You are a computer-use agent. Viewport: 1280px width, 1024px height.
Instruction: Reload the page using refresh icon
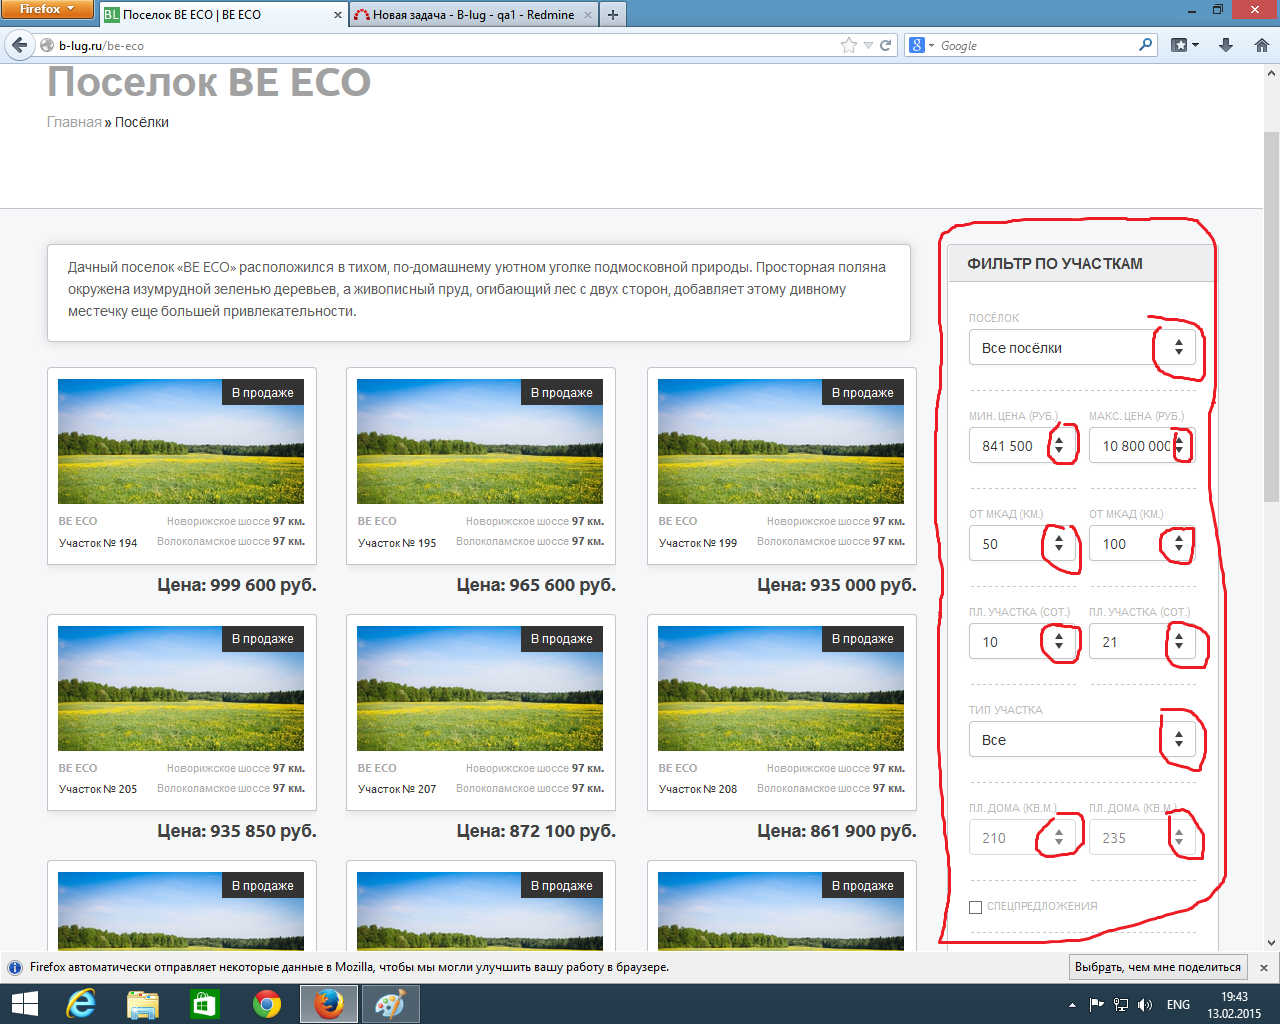pyautogui.click(x=885, y=45)
